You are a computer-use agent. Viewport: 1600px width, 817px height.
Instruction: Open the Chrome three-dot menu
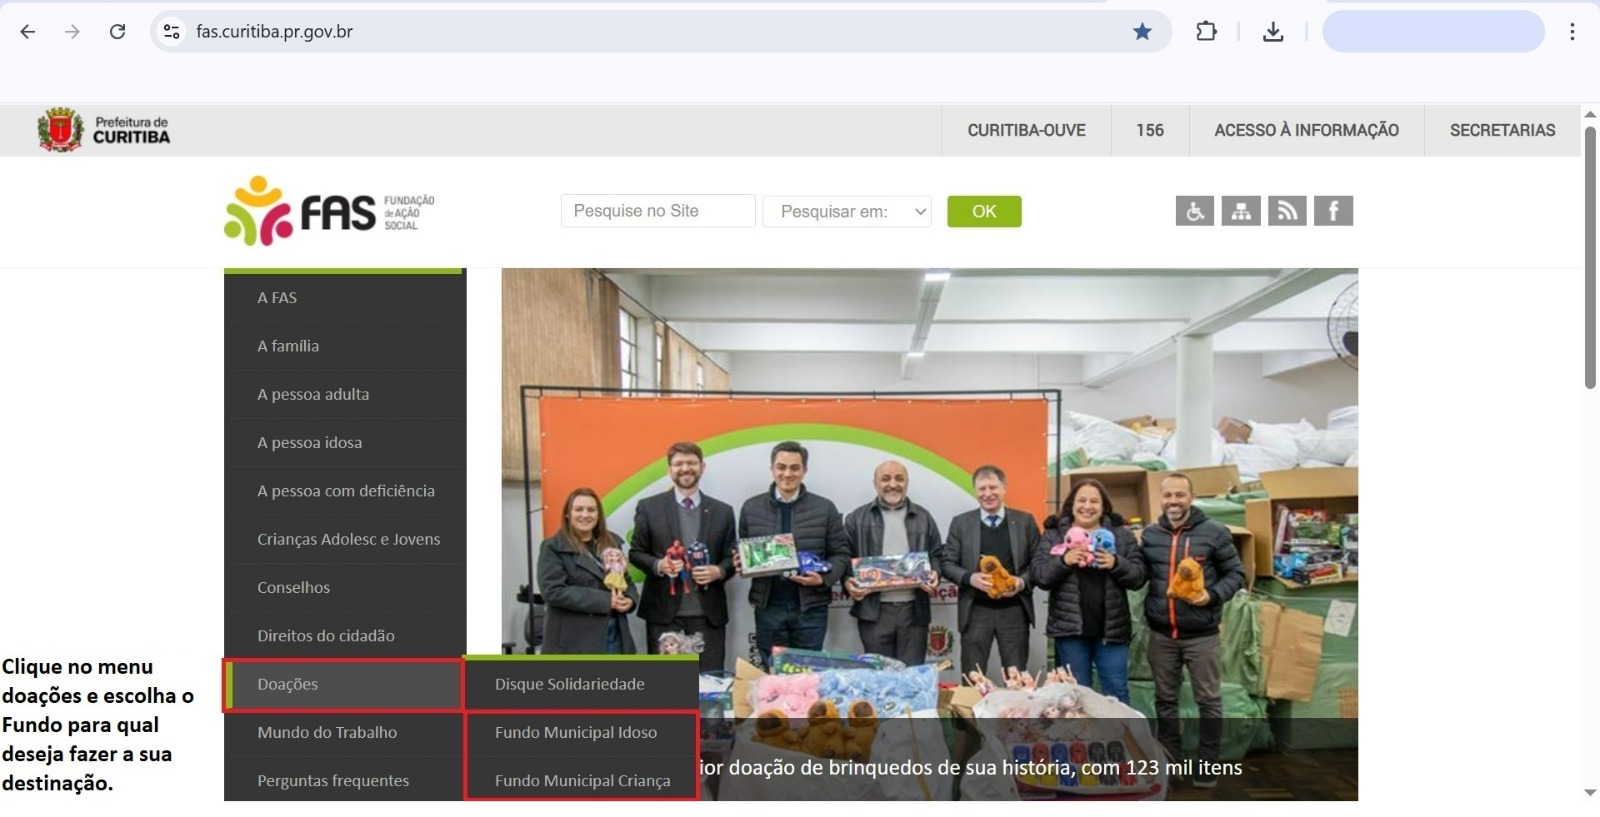(1572, 32)
